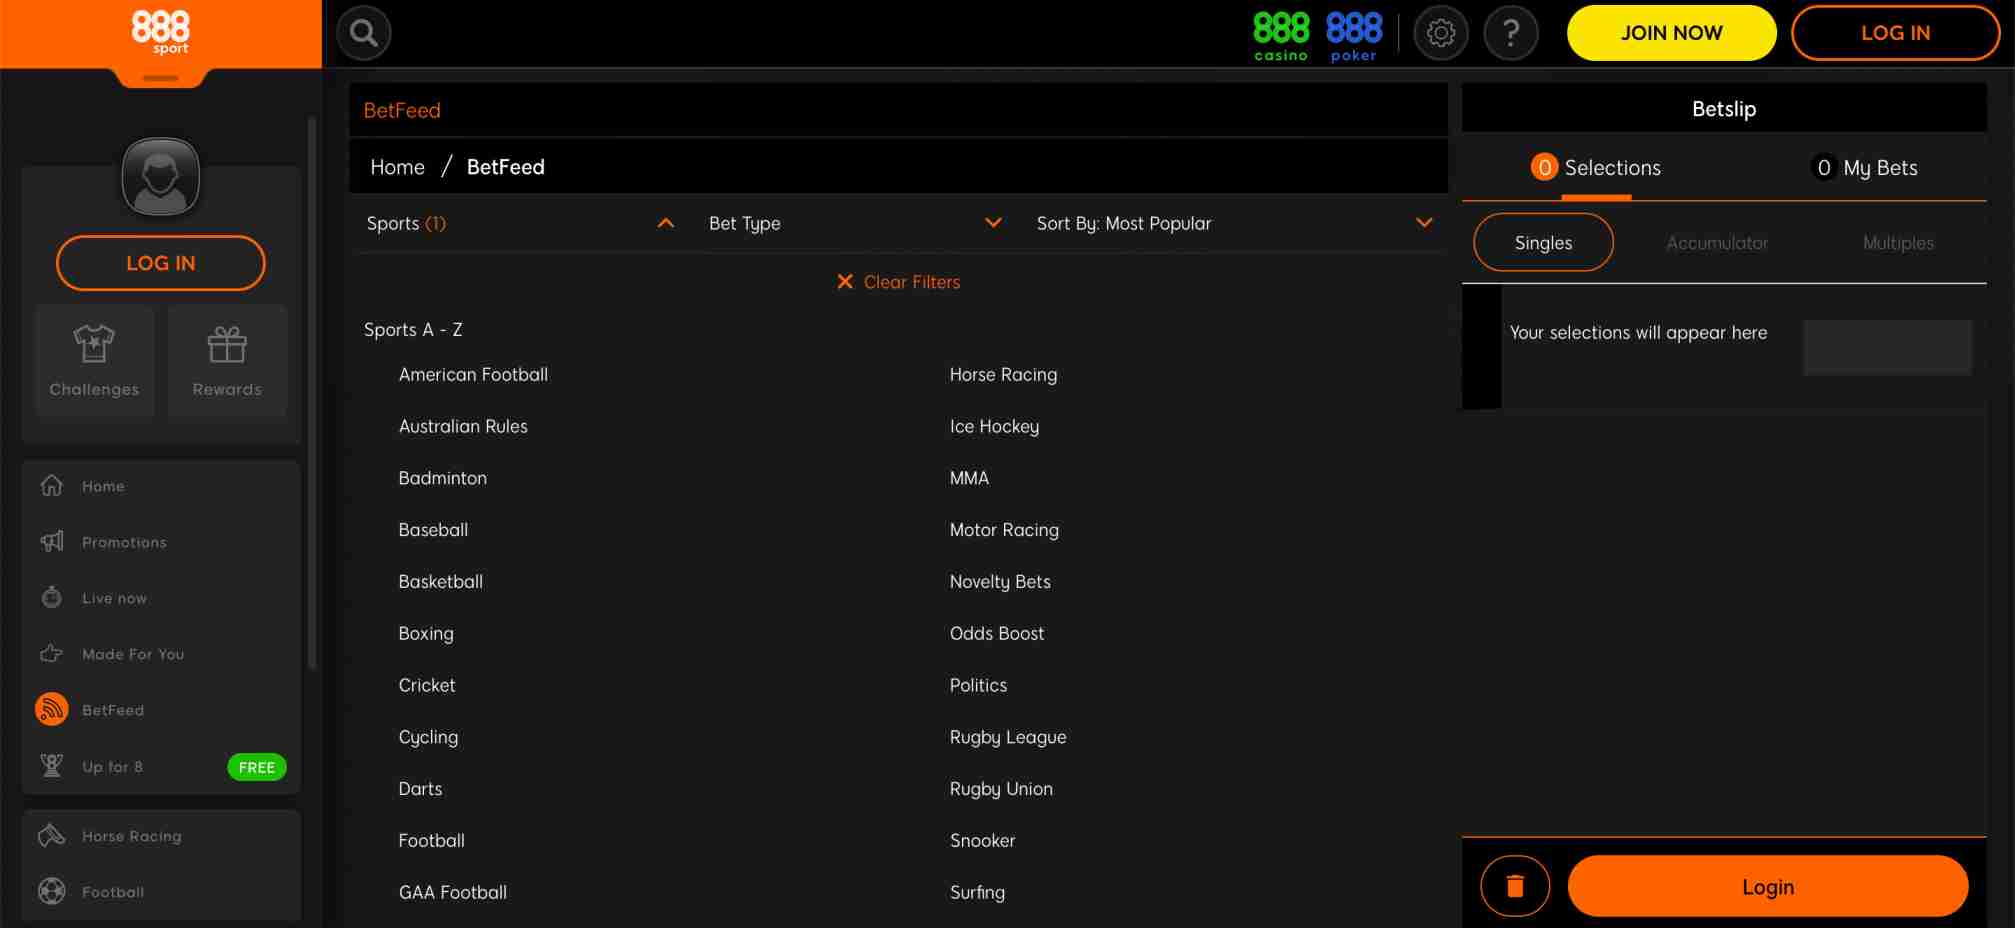Open Challenges shirt icon tile
The image size is (2015, 928).
coord(94,361)
